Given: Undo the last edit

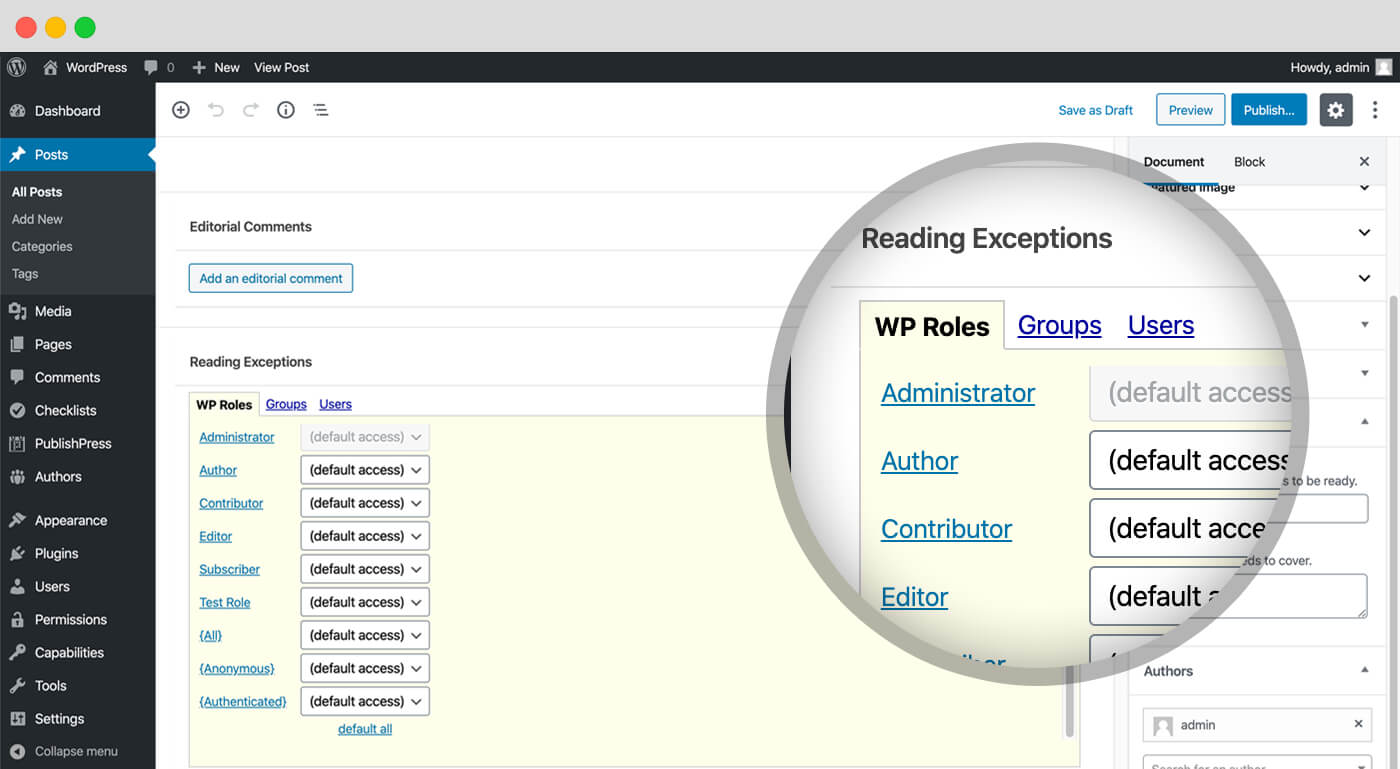Looking at the screenshot, I should coord(216,110).
